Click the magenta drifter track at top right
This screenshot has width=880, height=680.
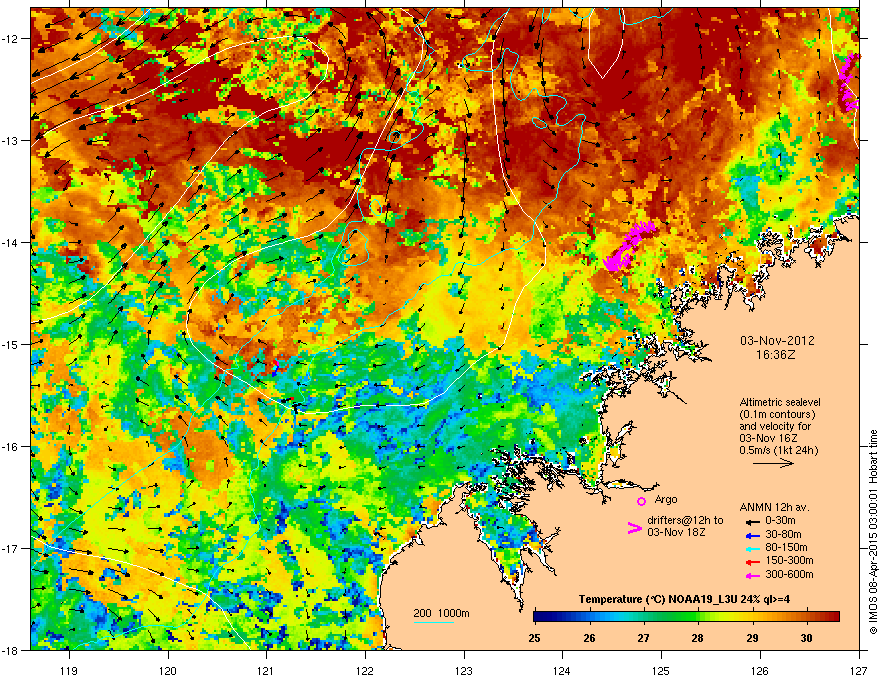[x=848, y=82]
